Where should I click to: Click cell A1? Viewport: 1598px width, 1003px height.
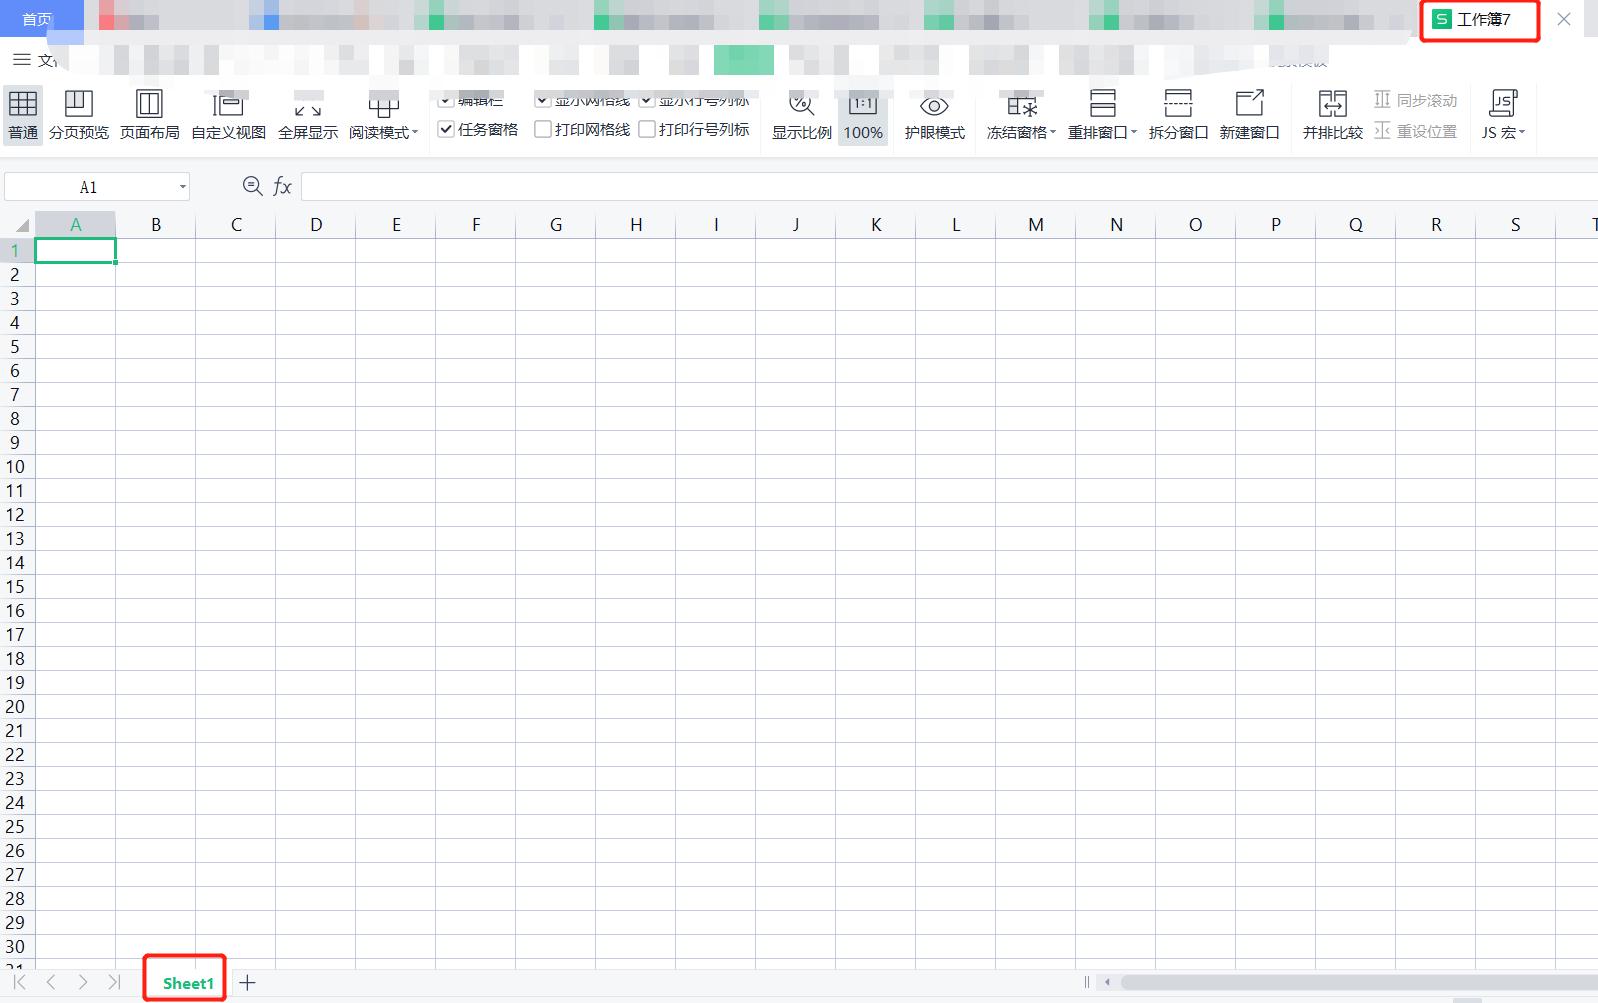(76, 251)
